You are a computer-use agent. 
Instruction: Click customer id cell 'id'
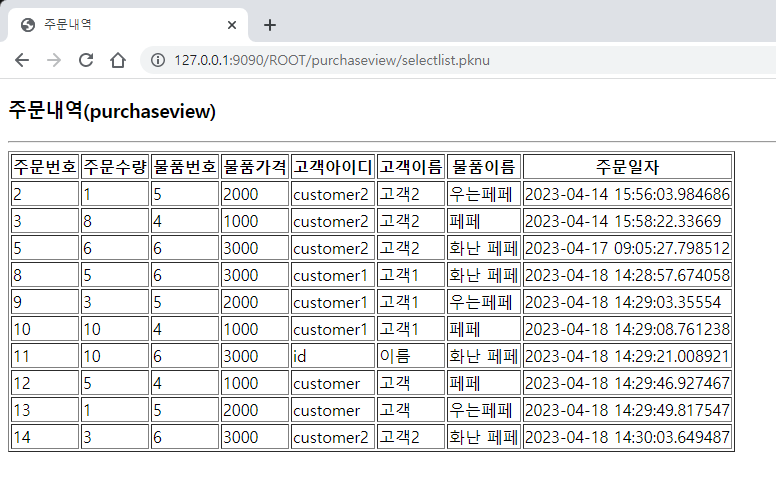pos(333,356)
